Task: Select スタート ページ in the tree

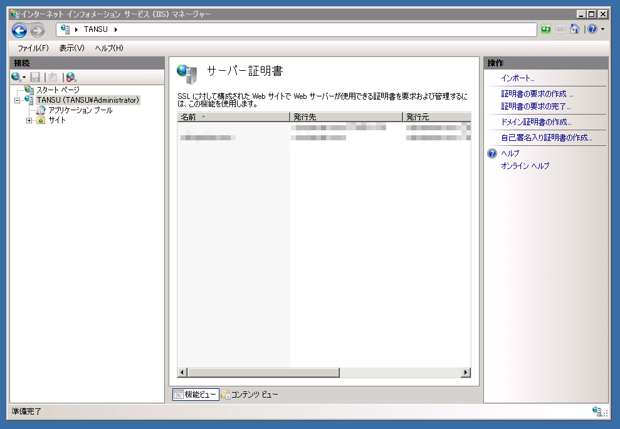Action: pyautogui.click(x=58, y=90)
